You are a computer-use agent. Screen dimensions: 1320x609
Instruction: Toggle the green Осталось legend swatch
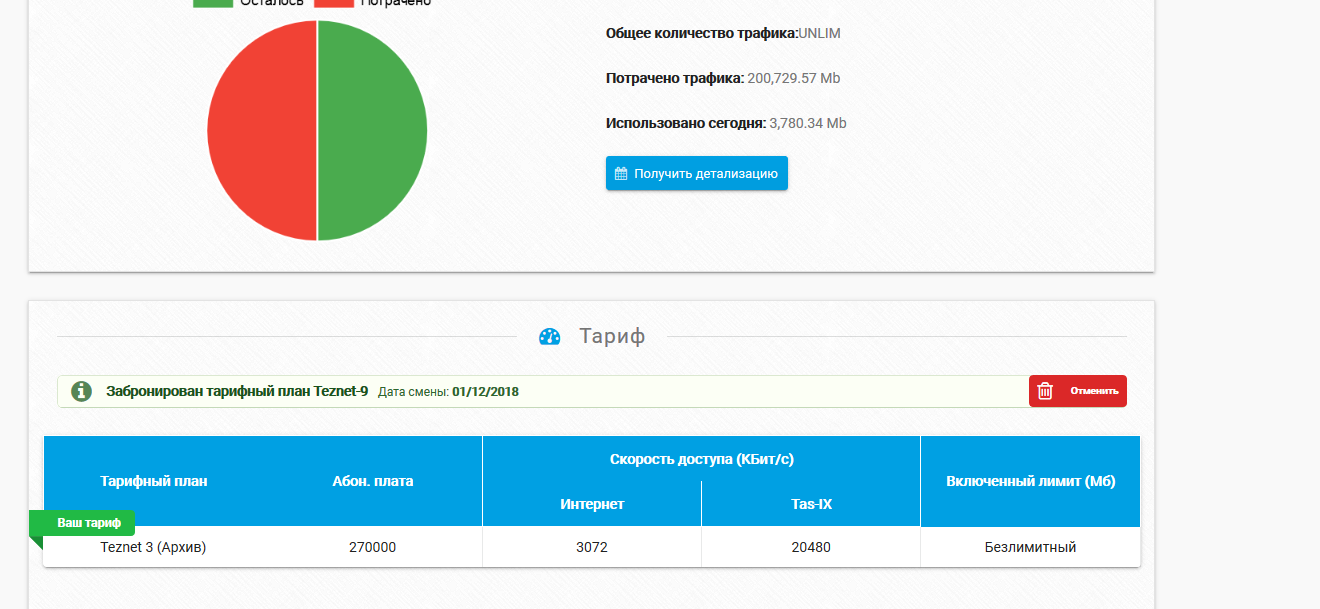[x=212, y=3]
